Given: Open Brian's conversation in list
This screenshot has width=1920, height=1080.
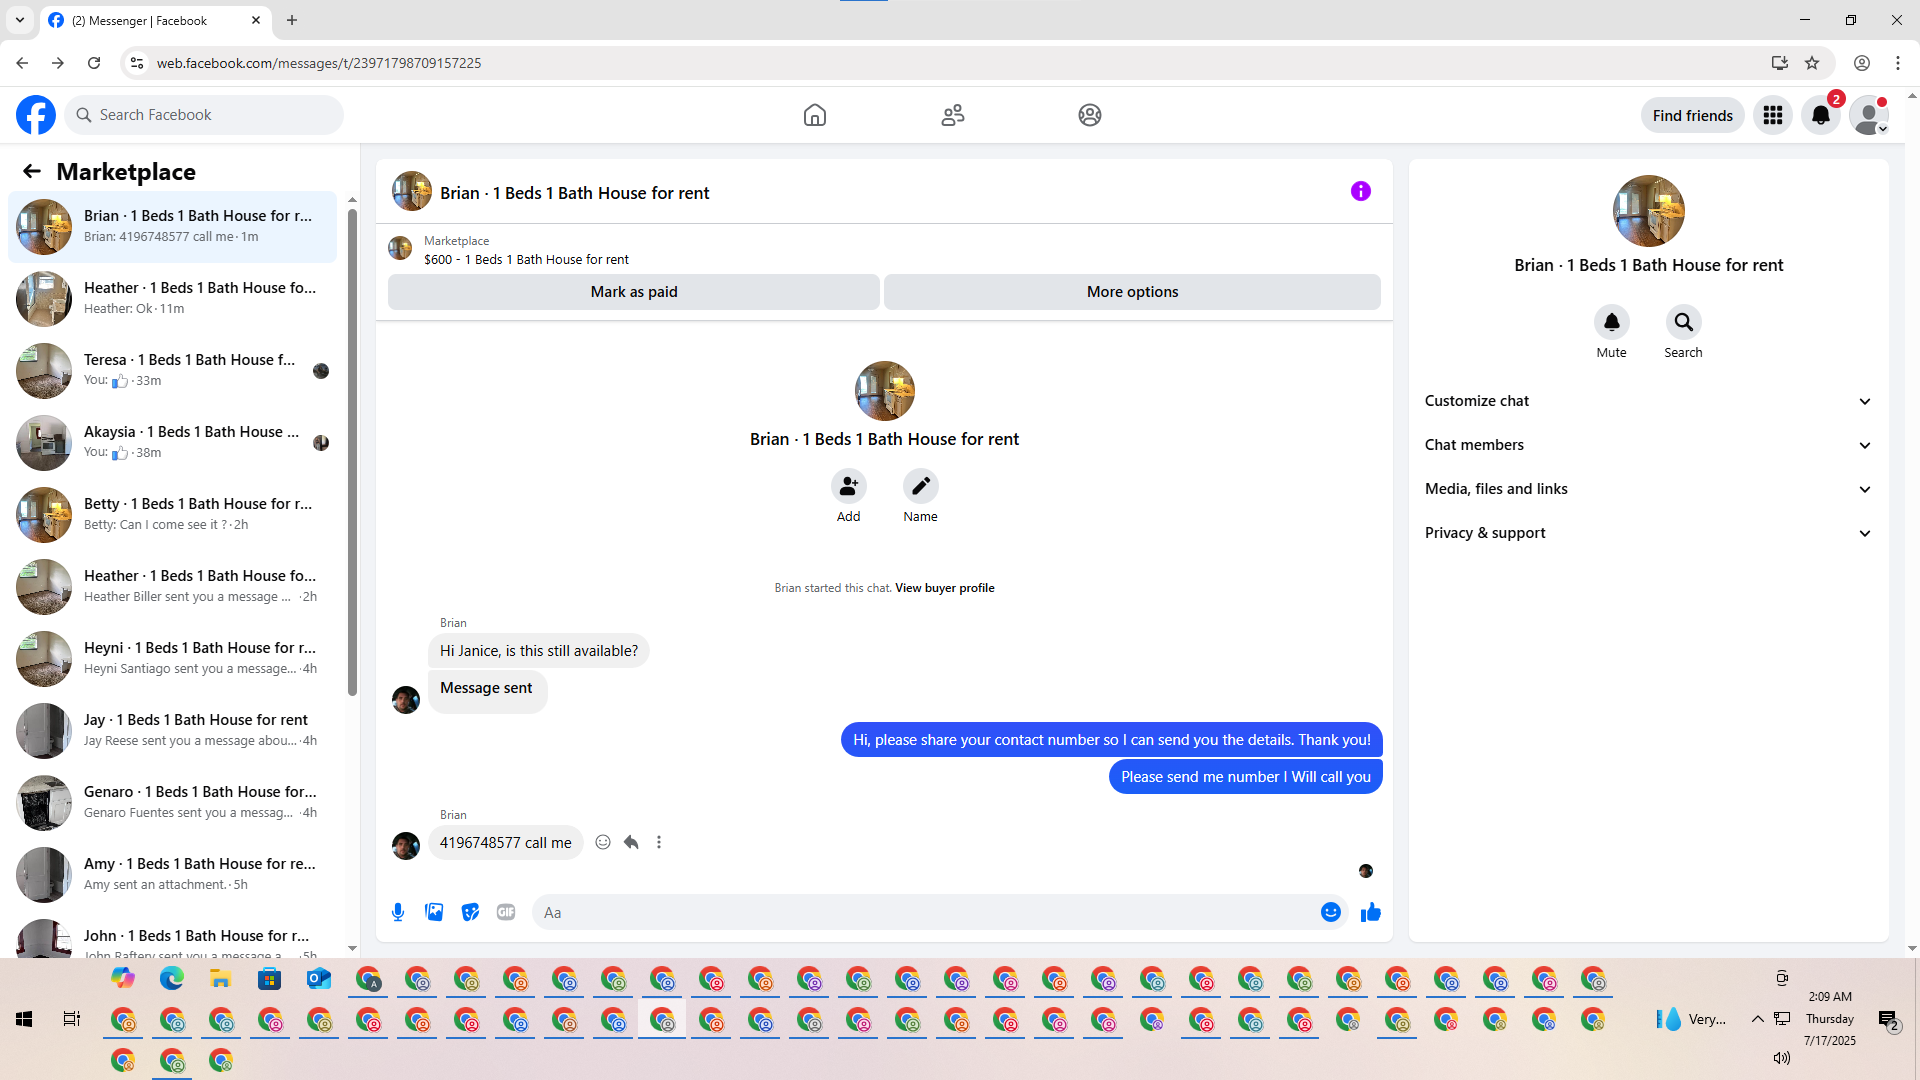Looking at the screenshot, I should pyautogui.click(x=172, y=227).
